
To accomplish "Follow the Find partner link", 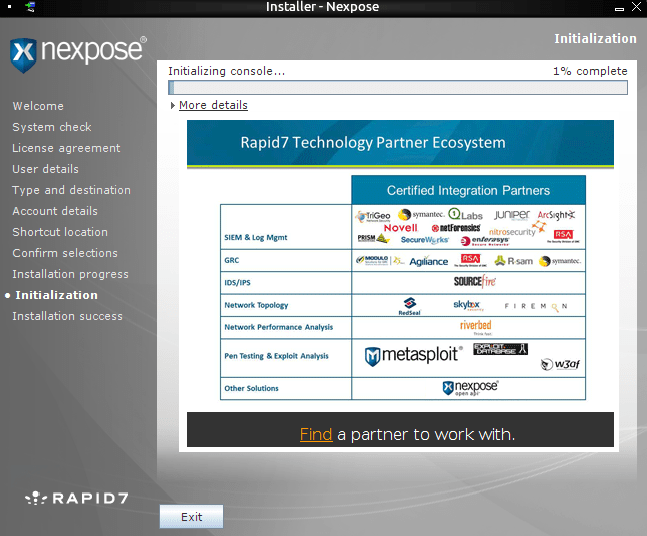I will click(316, 434).
